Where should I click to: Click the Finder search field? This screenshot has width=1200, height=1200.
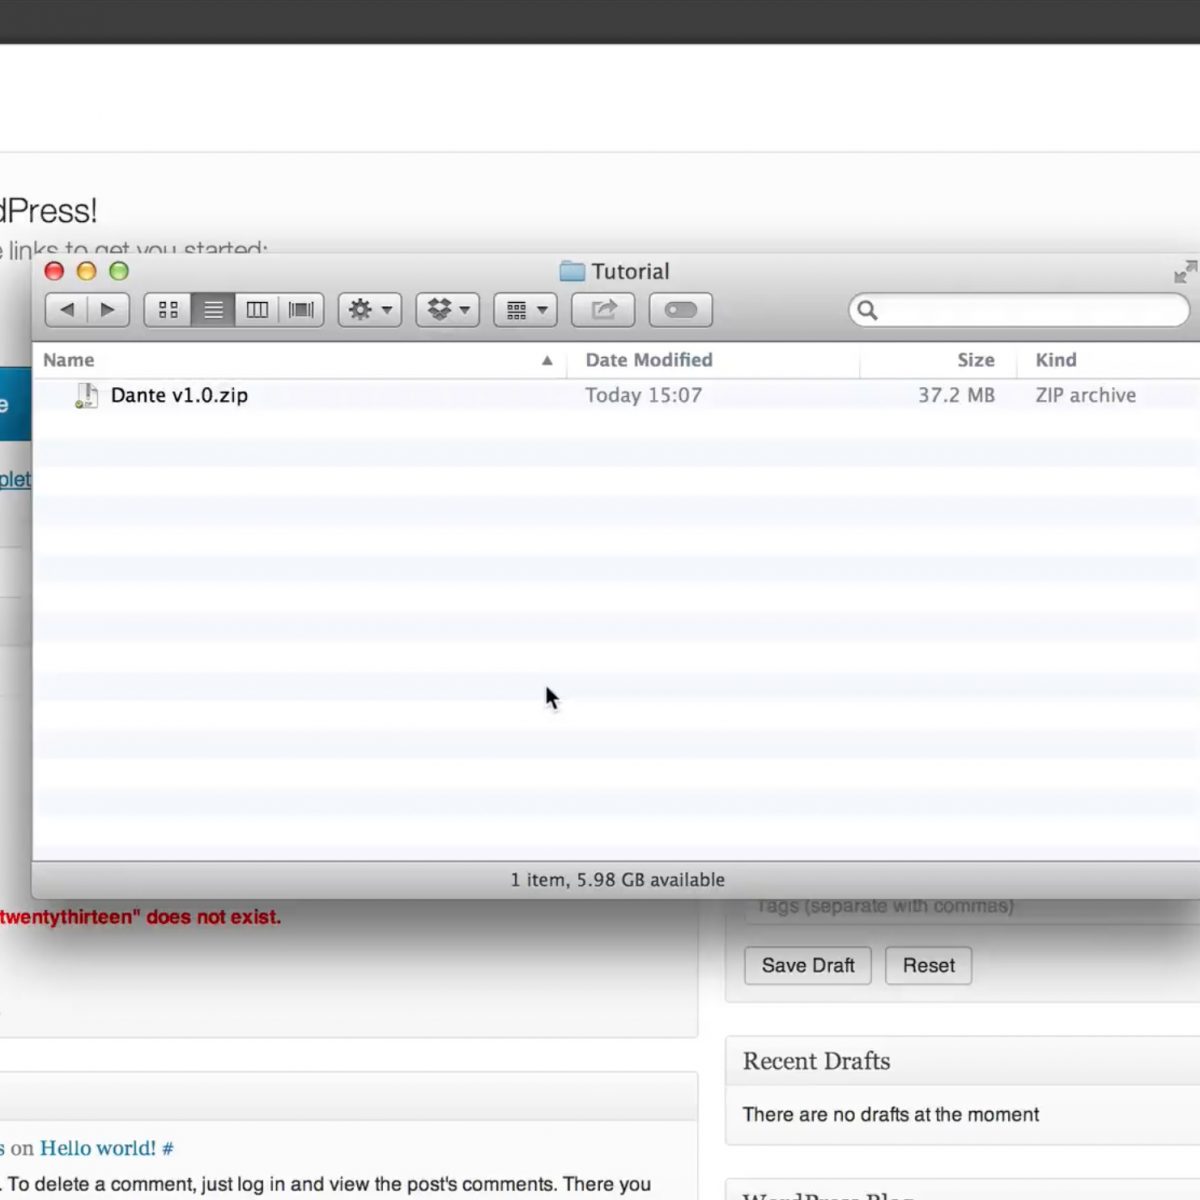[x=1020, y=310]
